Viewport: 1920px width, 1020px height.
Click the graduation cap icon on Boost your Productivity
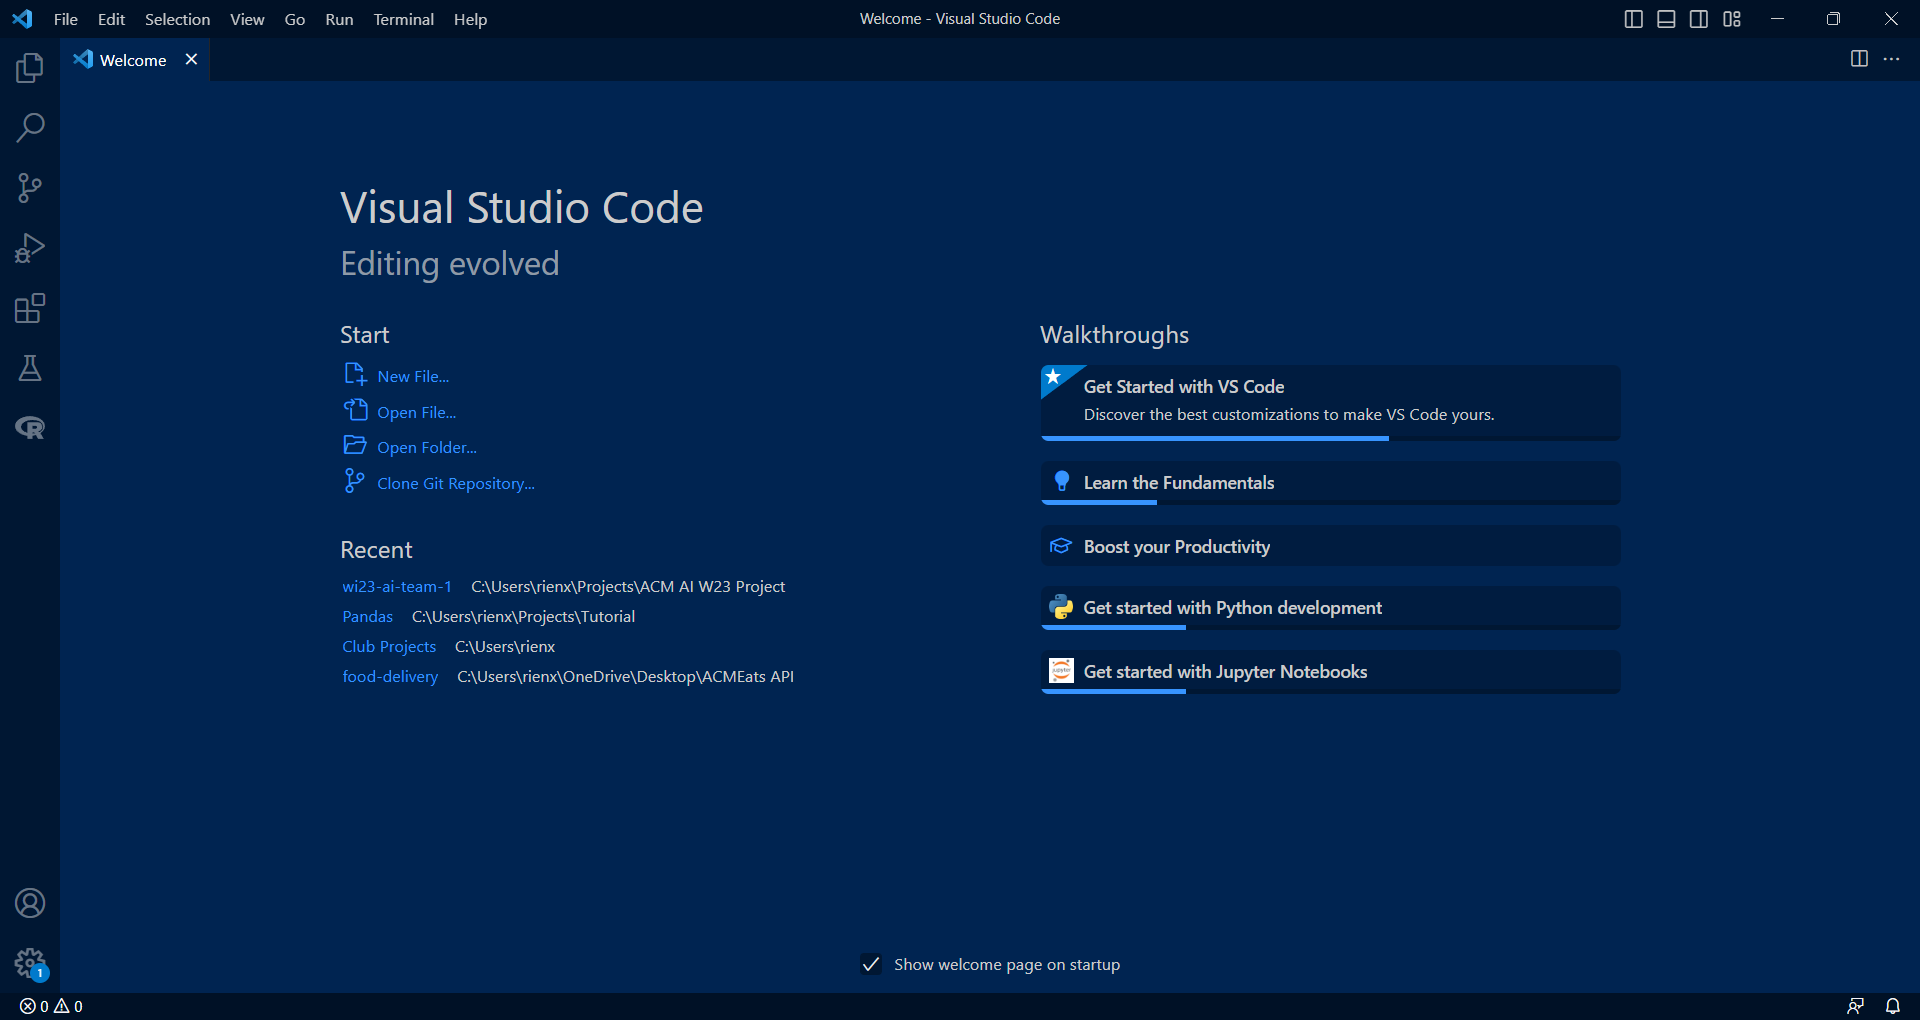point(1061,546)
